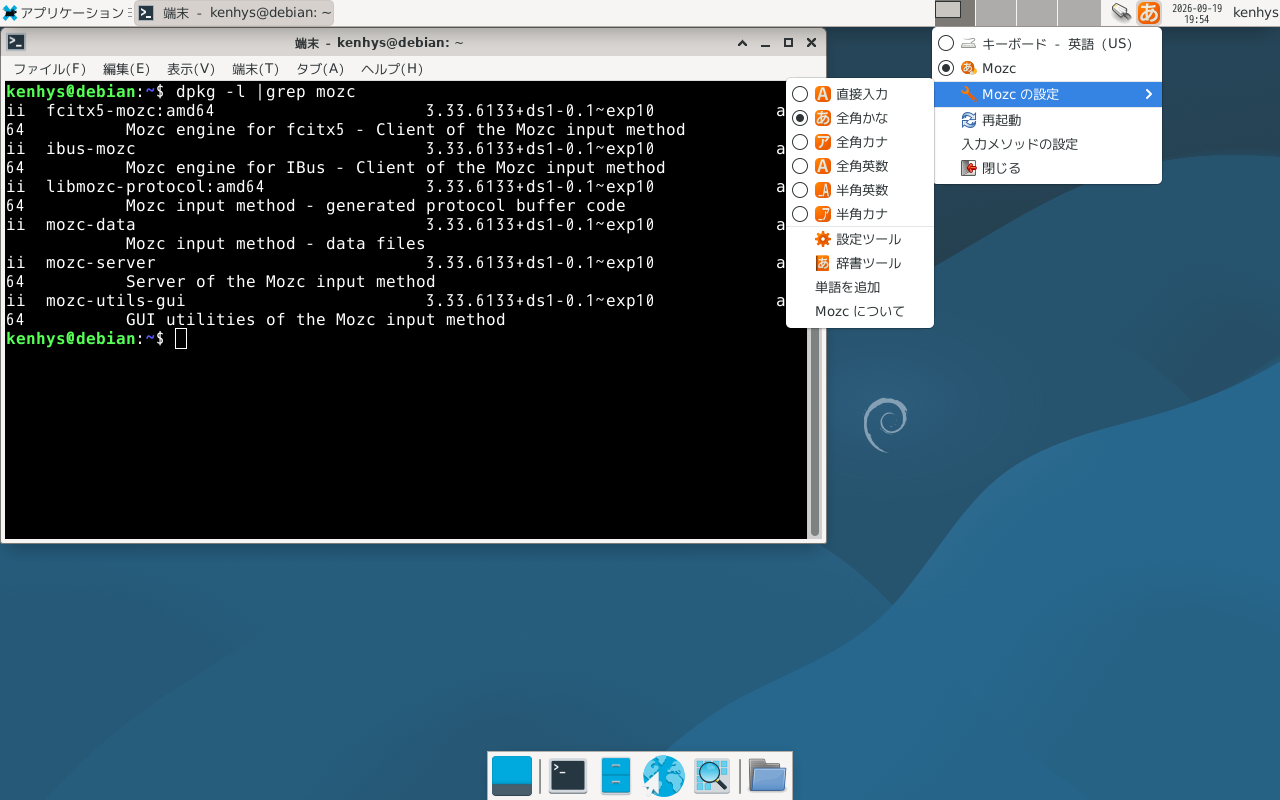Choose the Mozc input method radio entry
This screenshot has width=1280, height=800.
point(1047,68)
